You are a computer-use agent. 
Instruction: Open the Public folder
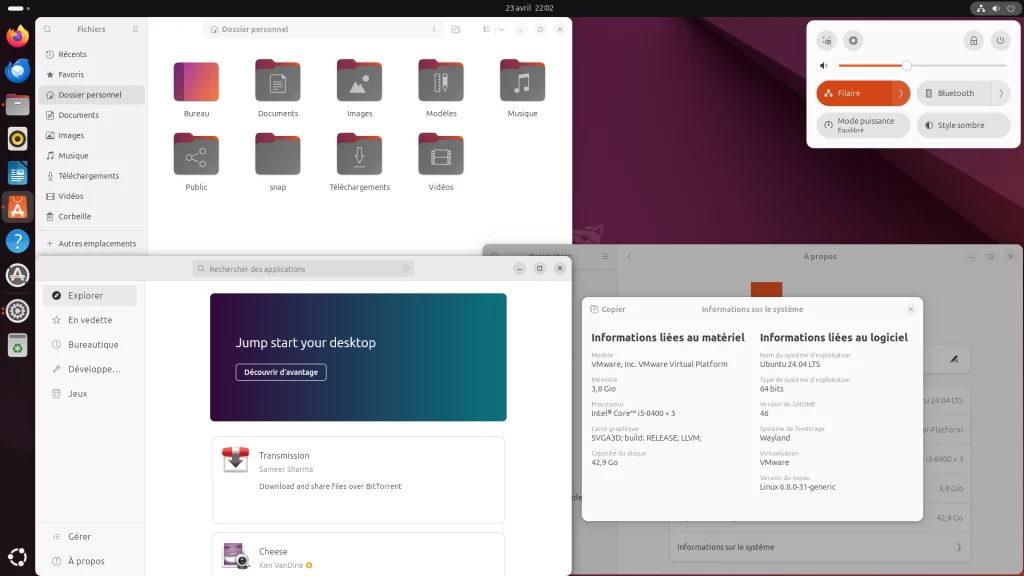196,155
